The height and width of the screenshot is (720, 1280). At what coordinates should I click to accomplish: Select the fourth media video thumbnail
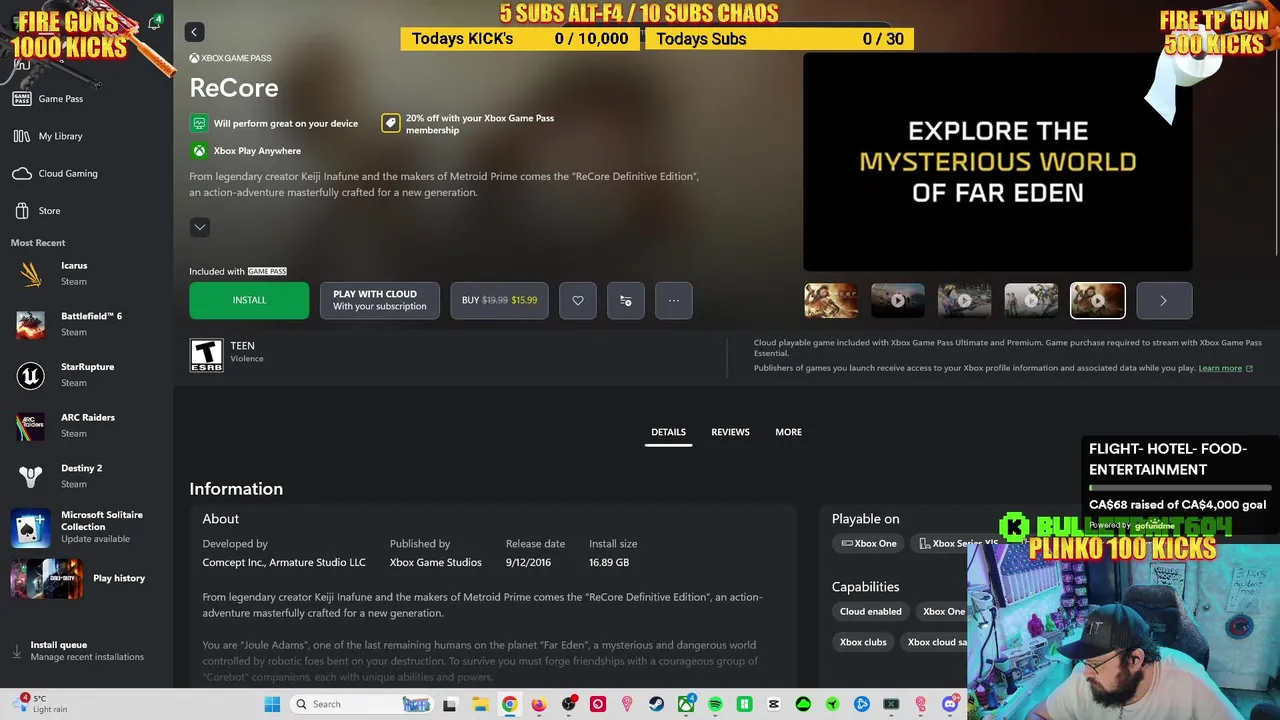(x=1031, y=300)
